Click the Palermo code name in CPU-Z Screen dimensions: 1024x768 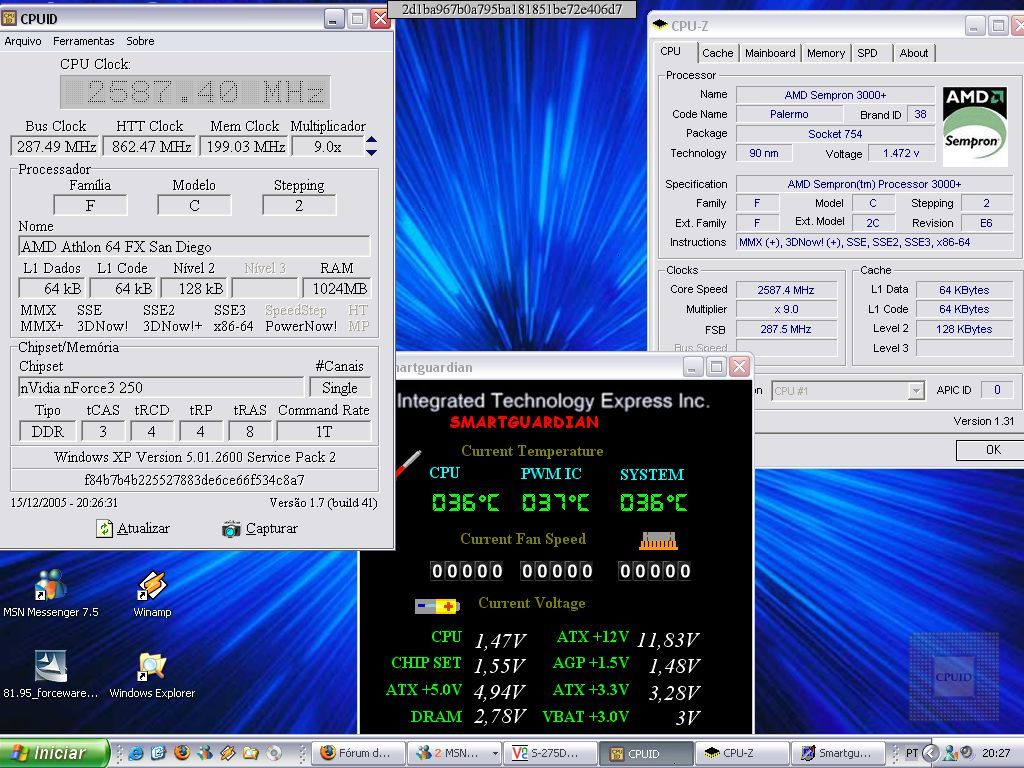tap(789, 114)
